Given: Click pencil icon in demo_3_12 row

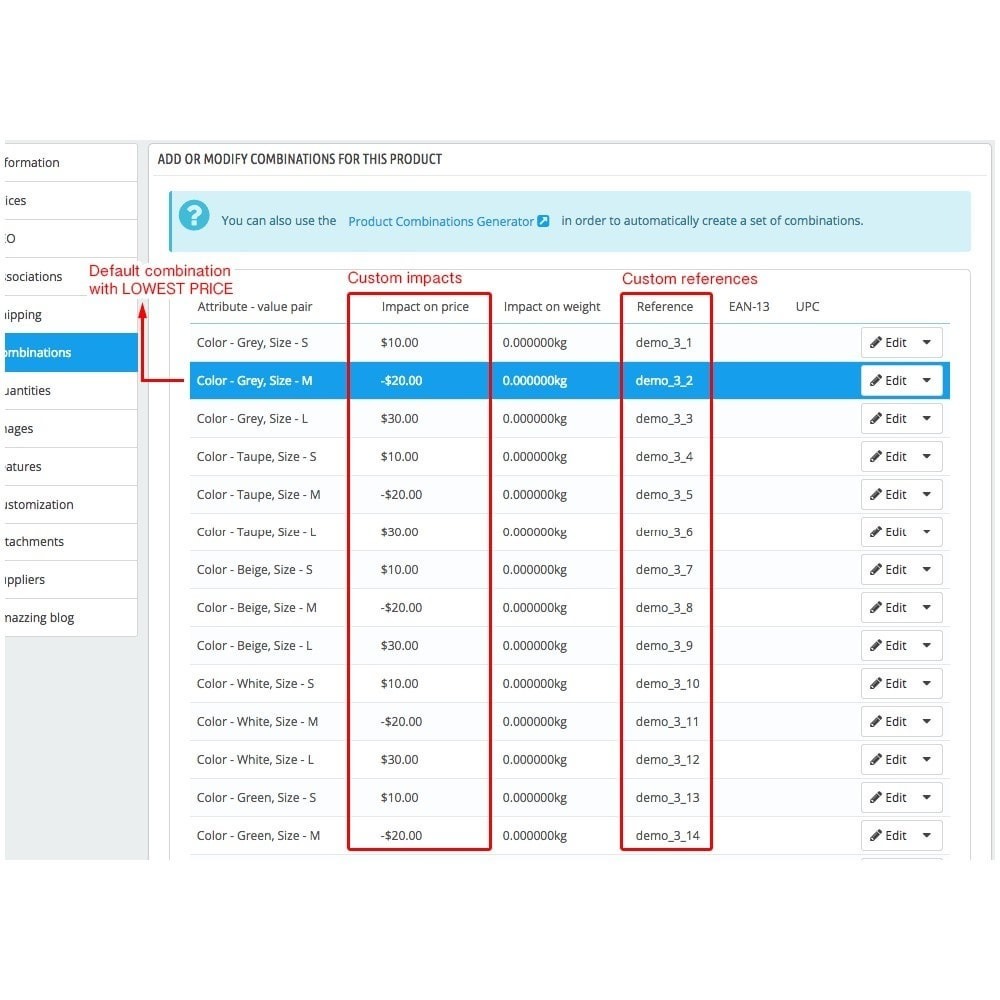Looking at the screenshot, I should click(876, 760).
